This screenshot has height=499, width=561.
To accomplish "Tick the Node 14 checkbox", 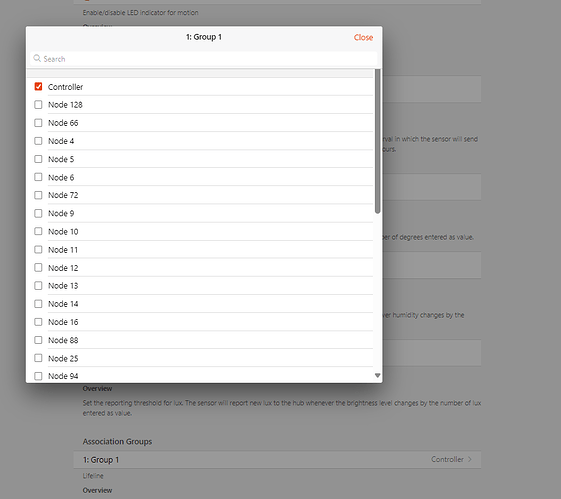I will point(38,304).
